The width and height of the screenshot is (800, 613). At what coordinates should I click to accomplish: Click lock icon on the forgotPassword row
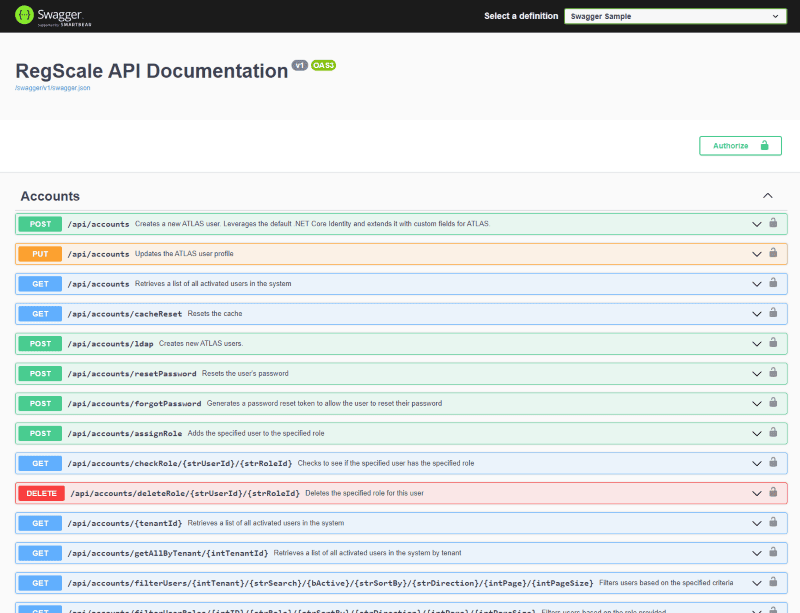773,402
